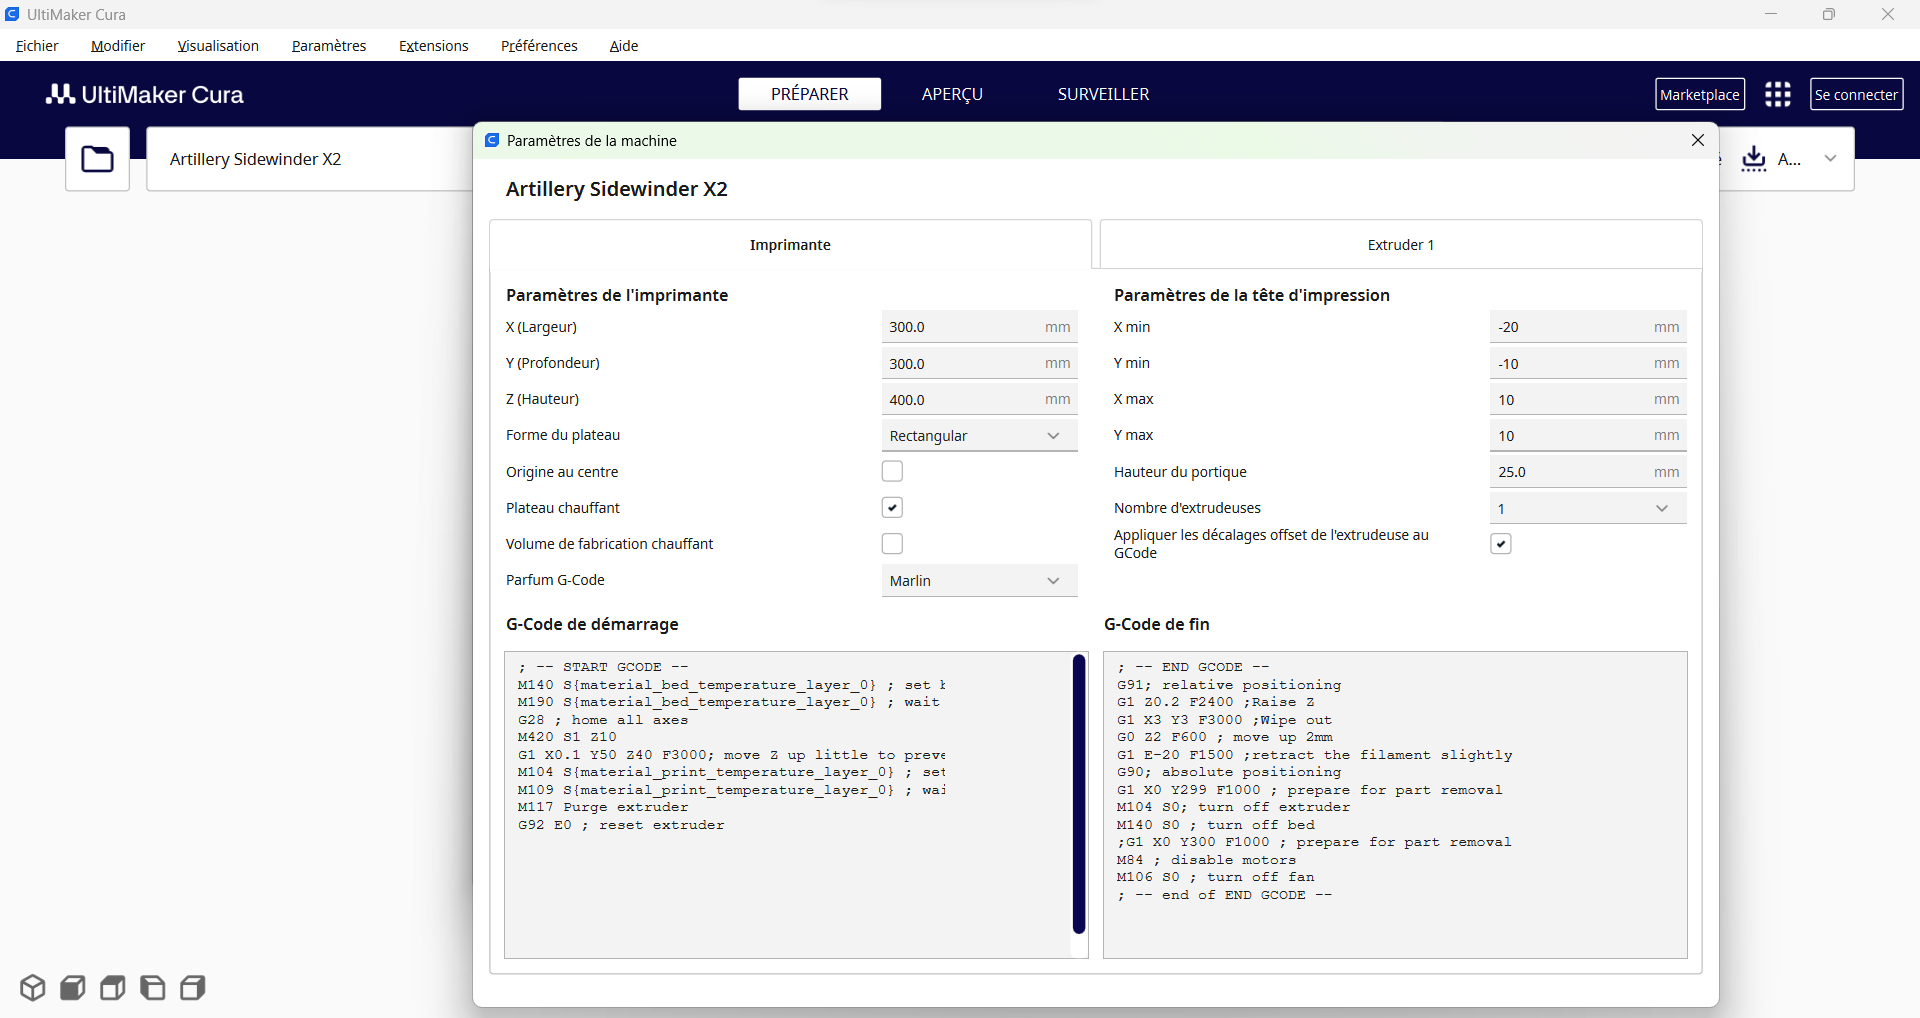Image resolution: width=1920 pixels, height=1018 pixels.
Task: Click the 'G-Code de démarrage' heading
Action: click(x=592, y=624)
